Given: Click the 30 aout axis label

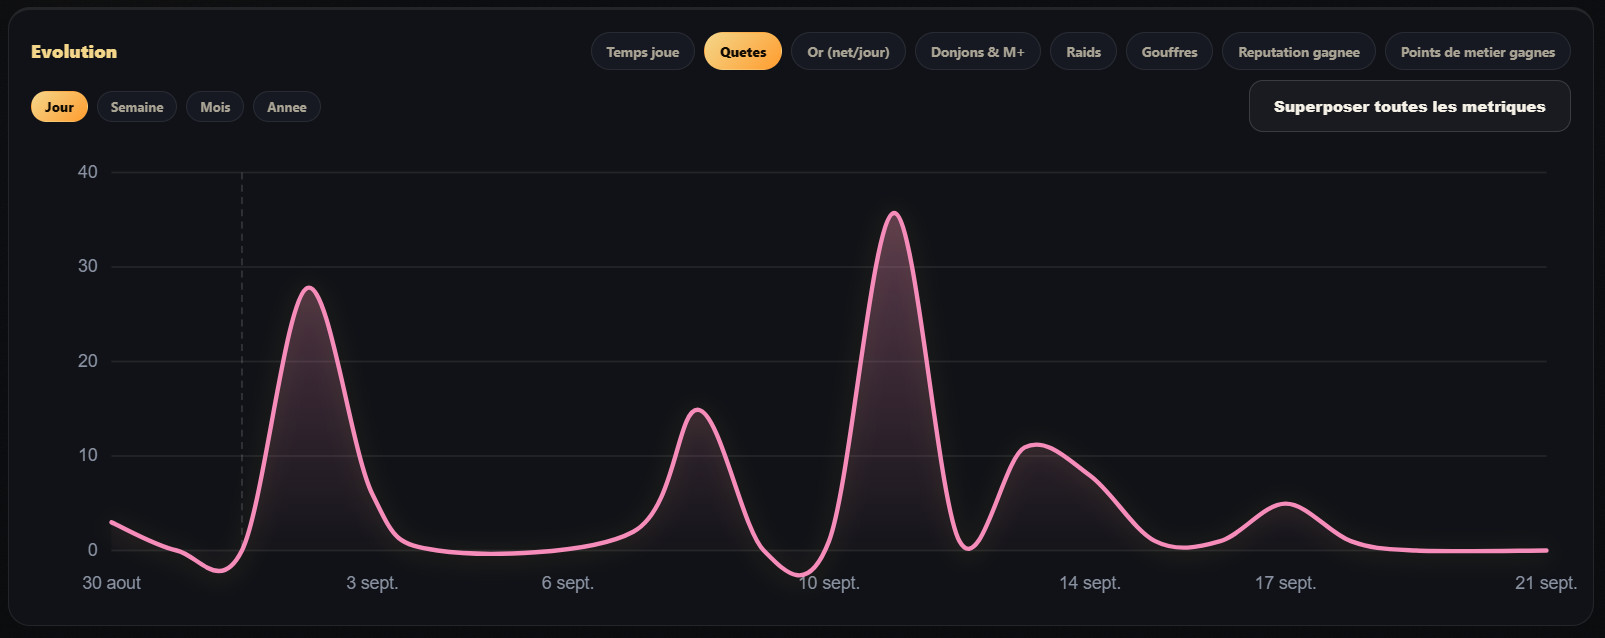Looking at the screenshot, I should pos(111,583).
